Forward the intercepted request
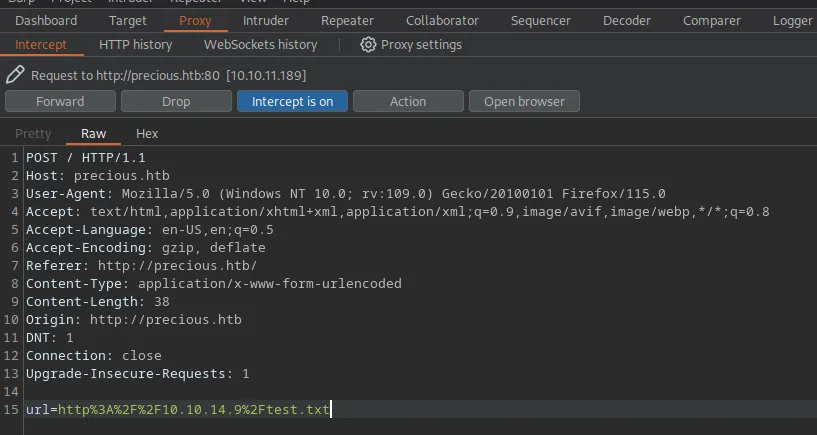817x435 pixels. click(60, 101)
